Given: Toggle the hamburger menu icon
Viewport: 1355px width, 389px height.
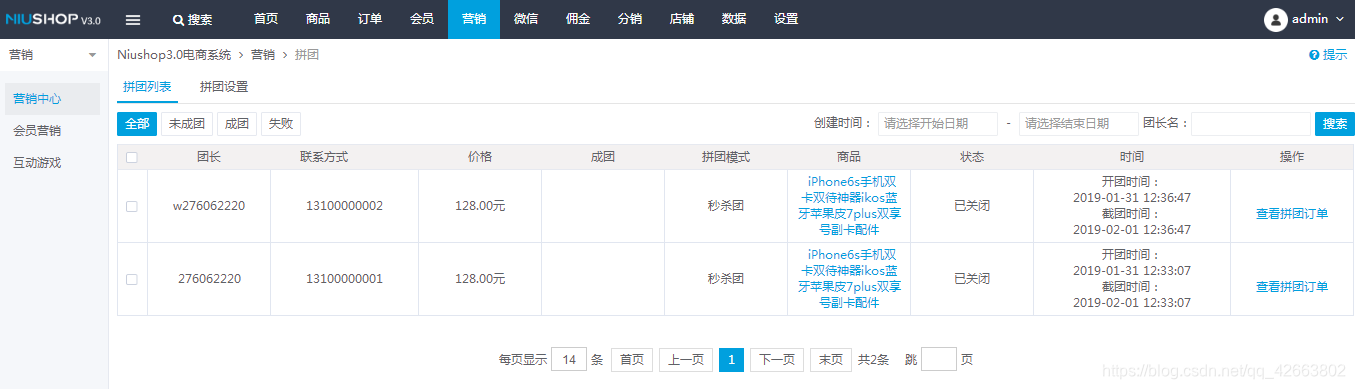Looking at the screenshot, I should pyautogui.click(x=133, y=19).
